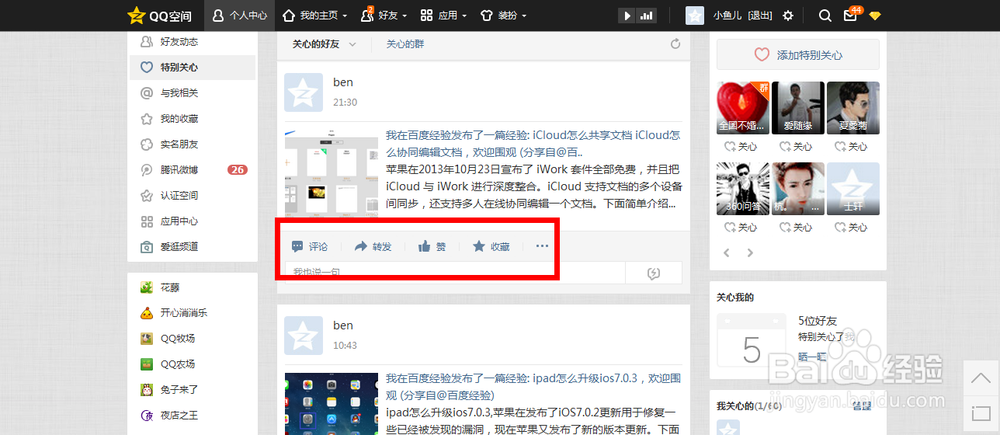Viewport: 1000px width, 435px height.
Task: Switch to the 关心的群 tab
Action: pos(405,45)
